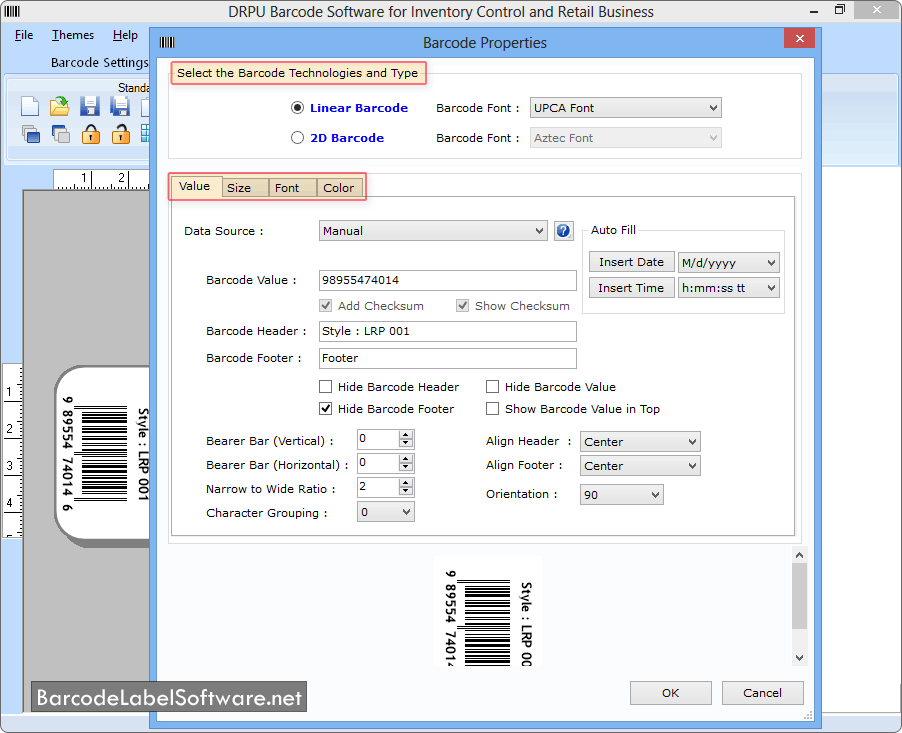
Task: Click the barcode preview image in dialog
Action: click(488, 614)
